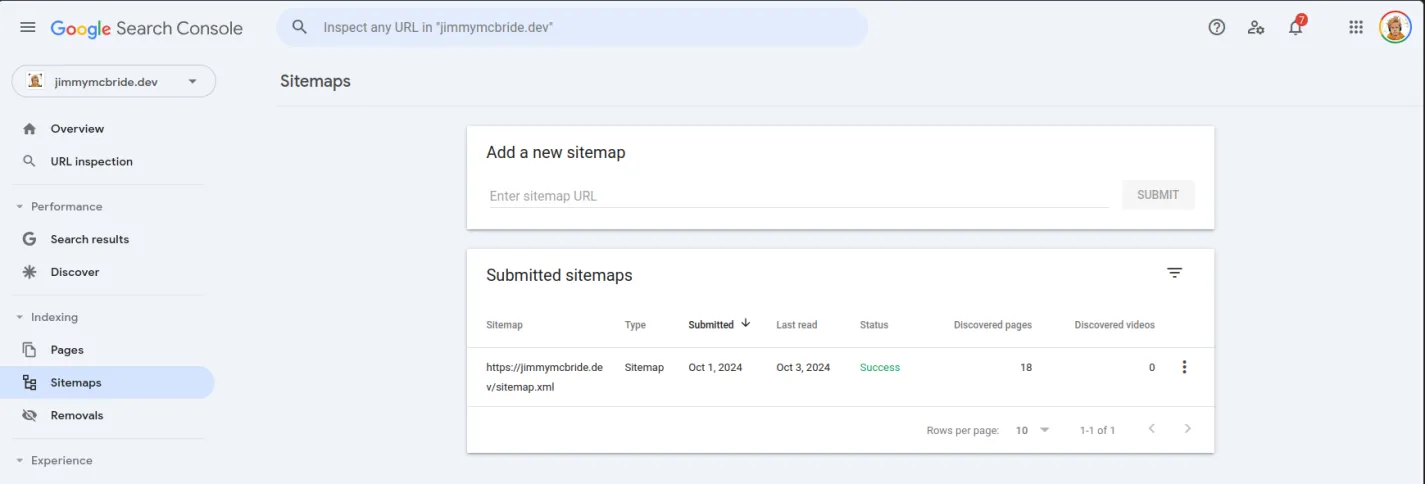Screen dimensions: 1425x484
Task: Click the Type column header
Action: [x=635, y=325]
